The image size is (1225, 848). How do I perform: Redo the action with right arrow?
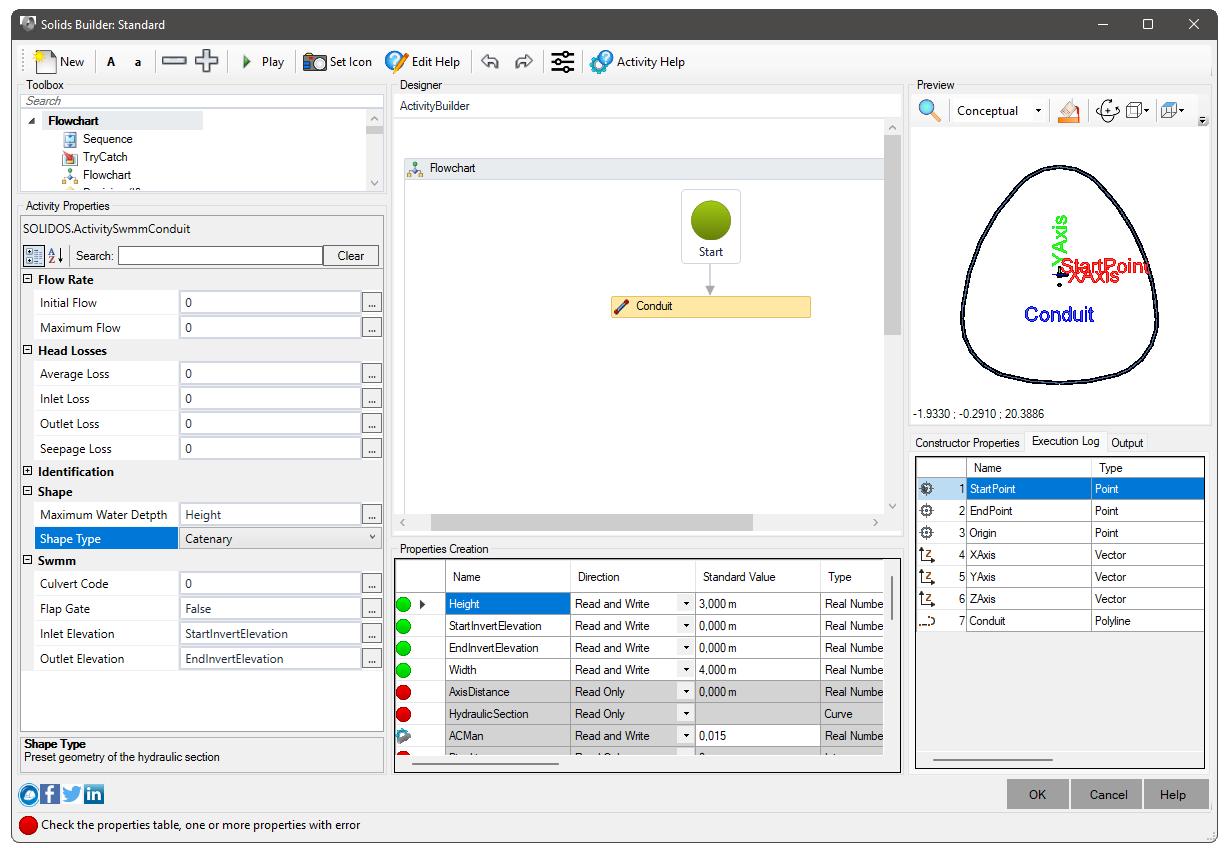pos(523,62)
